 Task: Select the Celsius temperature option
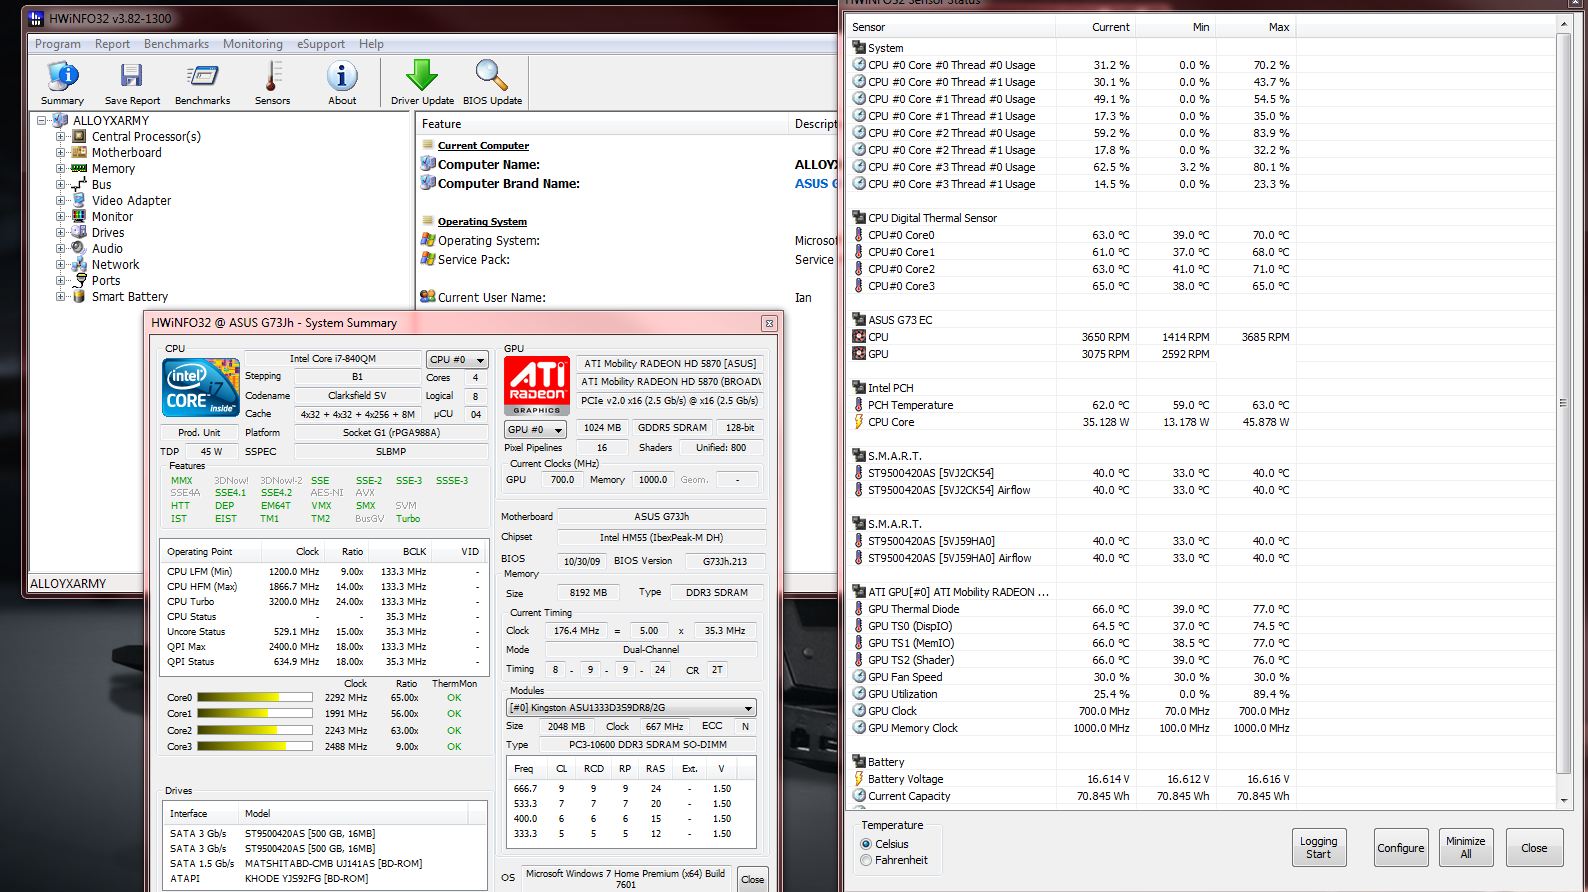pyautogui.click(x=866, y=844)
